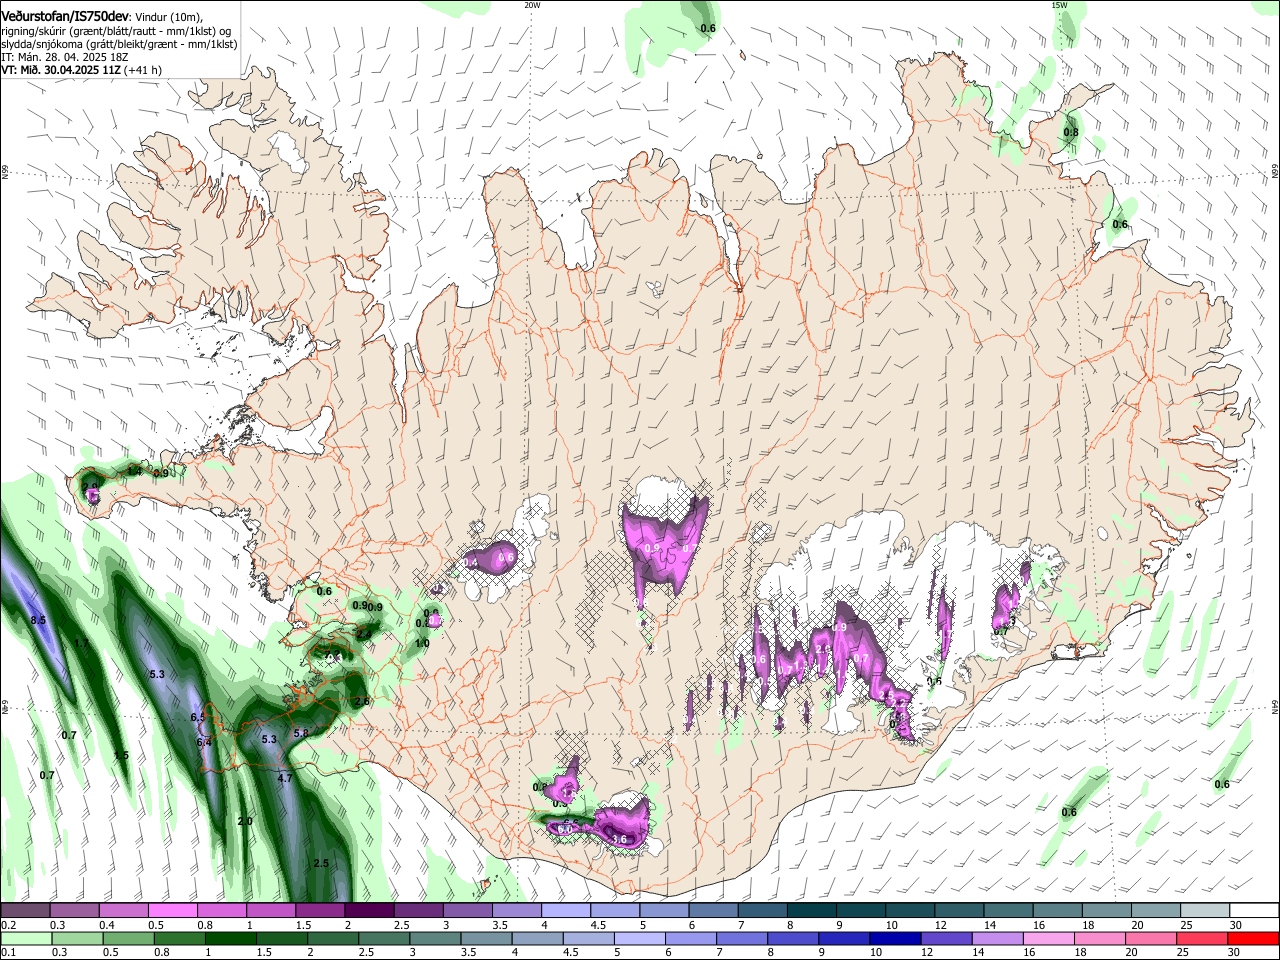Click the '0.8' value in the northeast green patch
Image resolution: width=1280 pixels, height=960 pixels.
1071,132
